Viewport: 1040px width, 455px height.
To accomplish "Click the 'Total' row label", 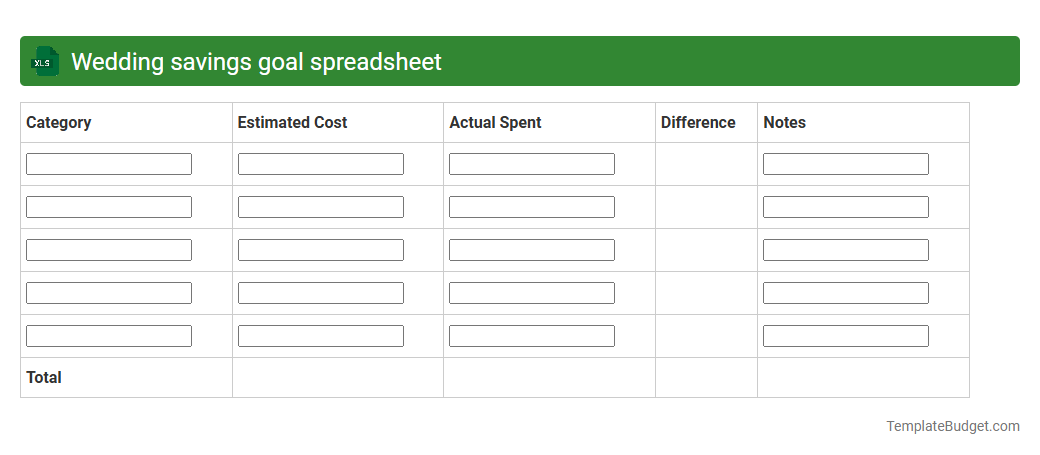I will (x=44, y=377).
